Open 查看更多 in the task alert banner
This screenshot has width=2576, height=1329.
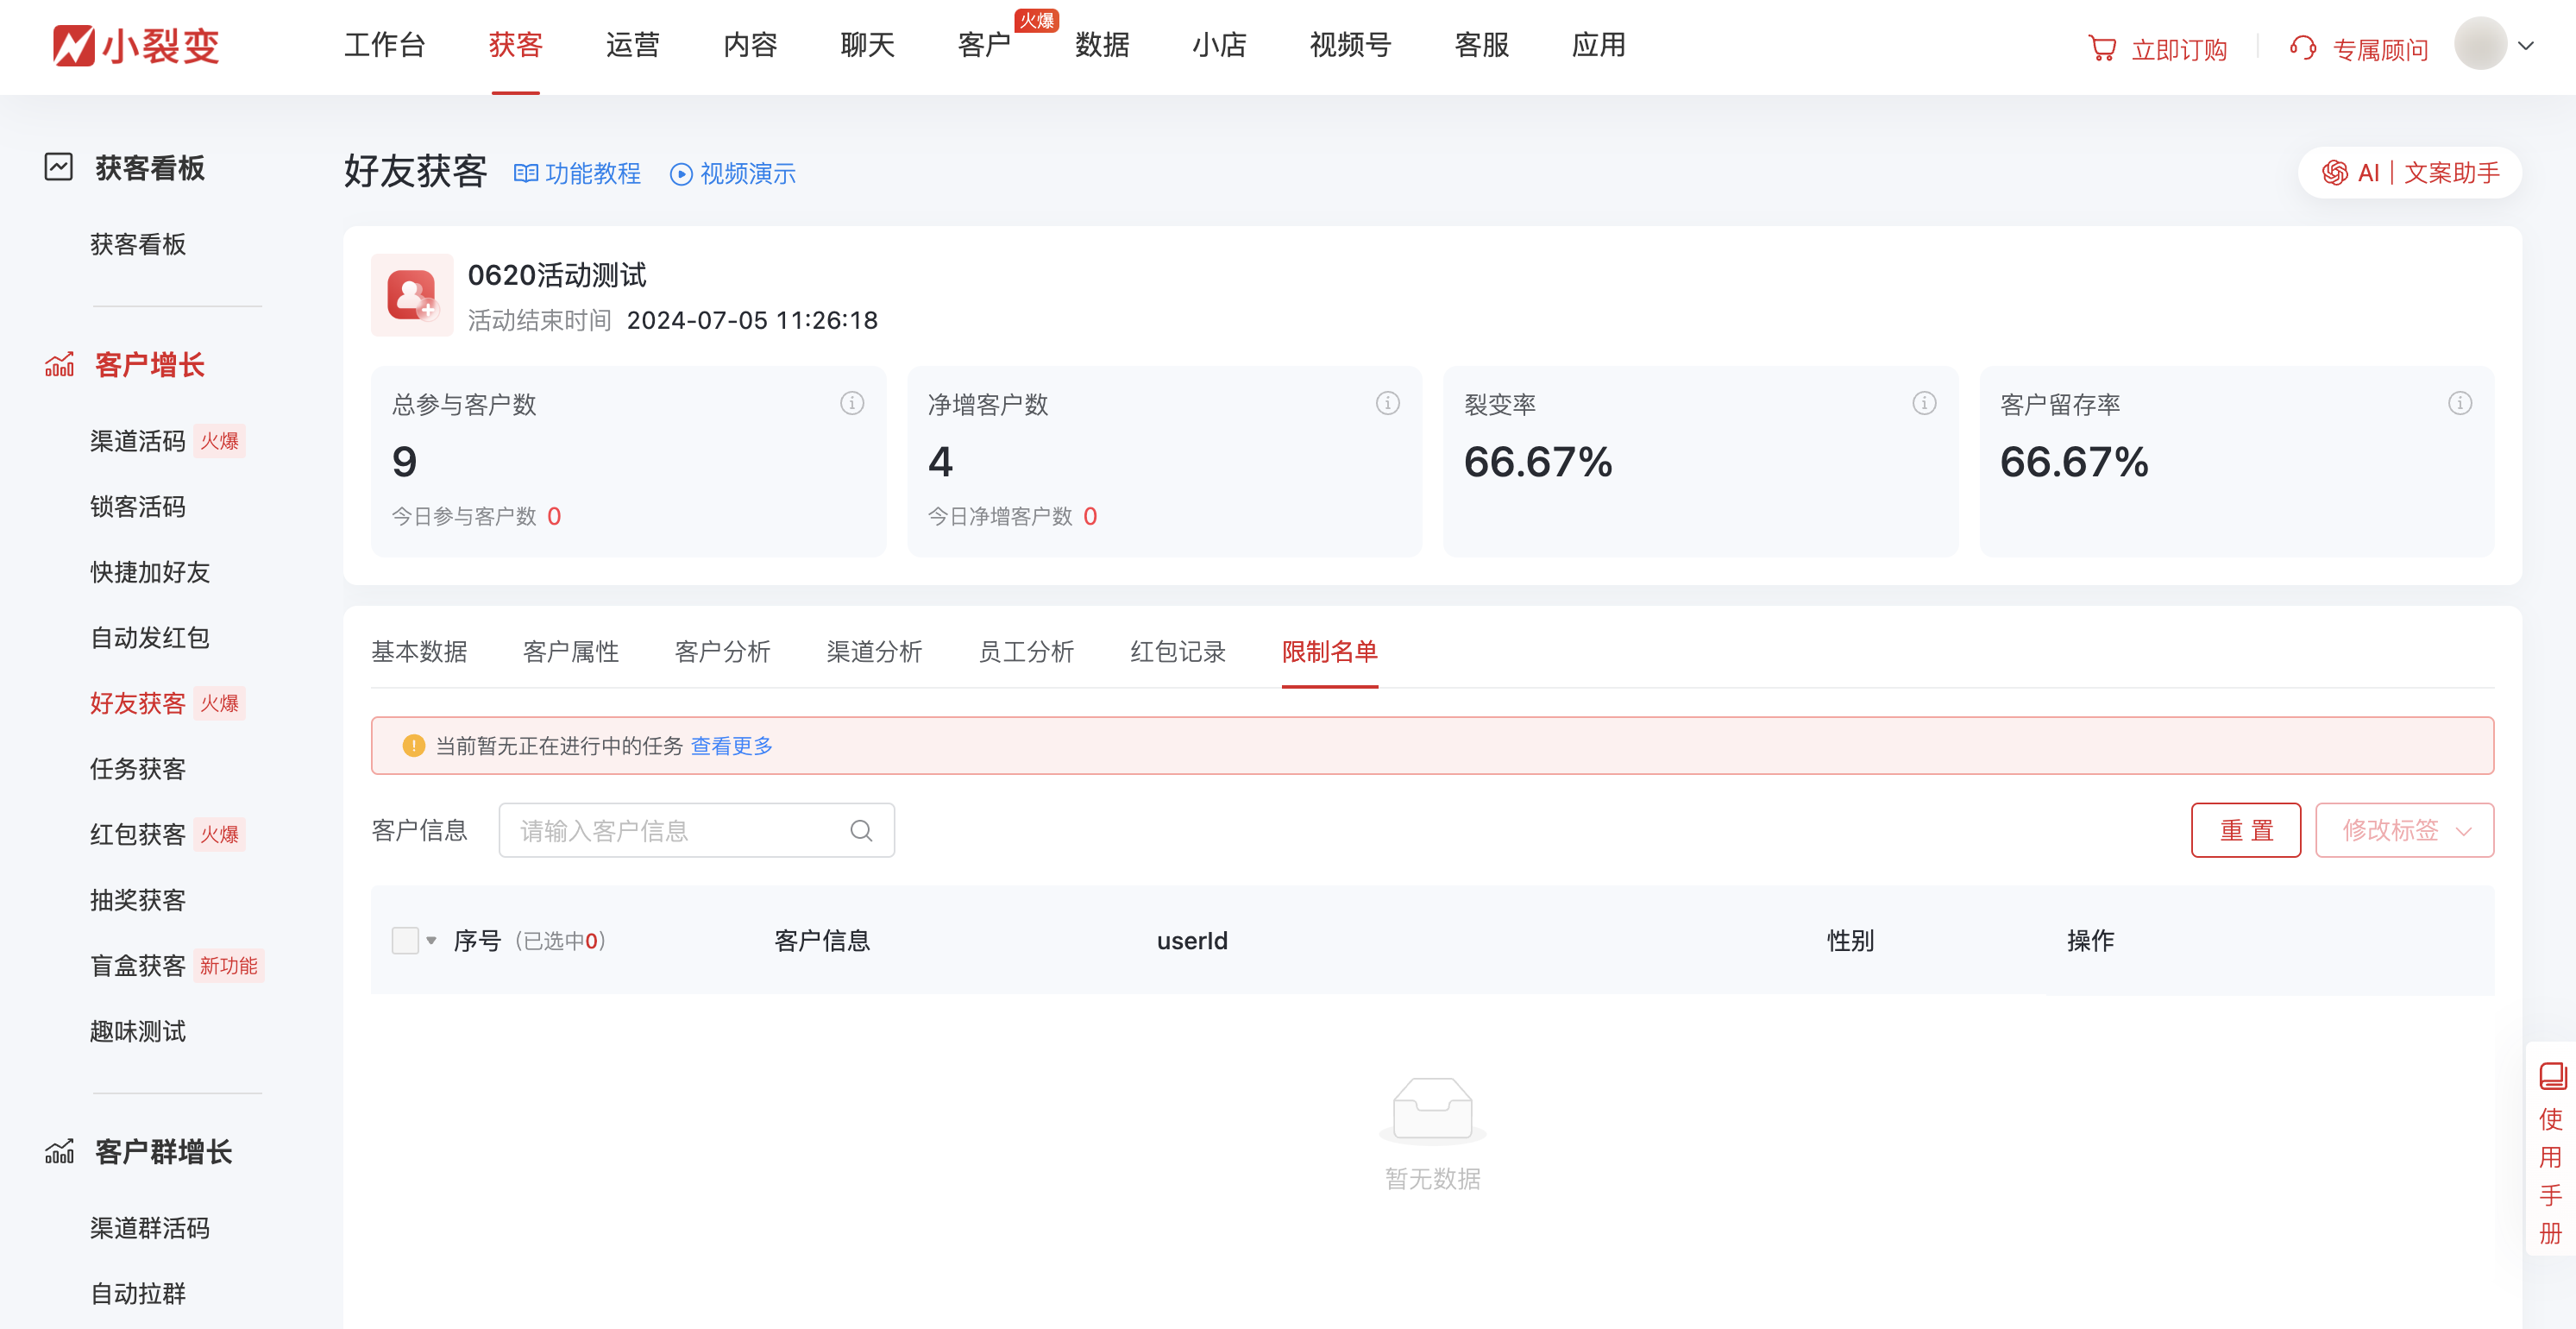click(x=731, y=745)
